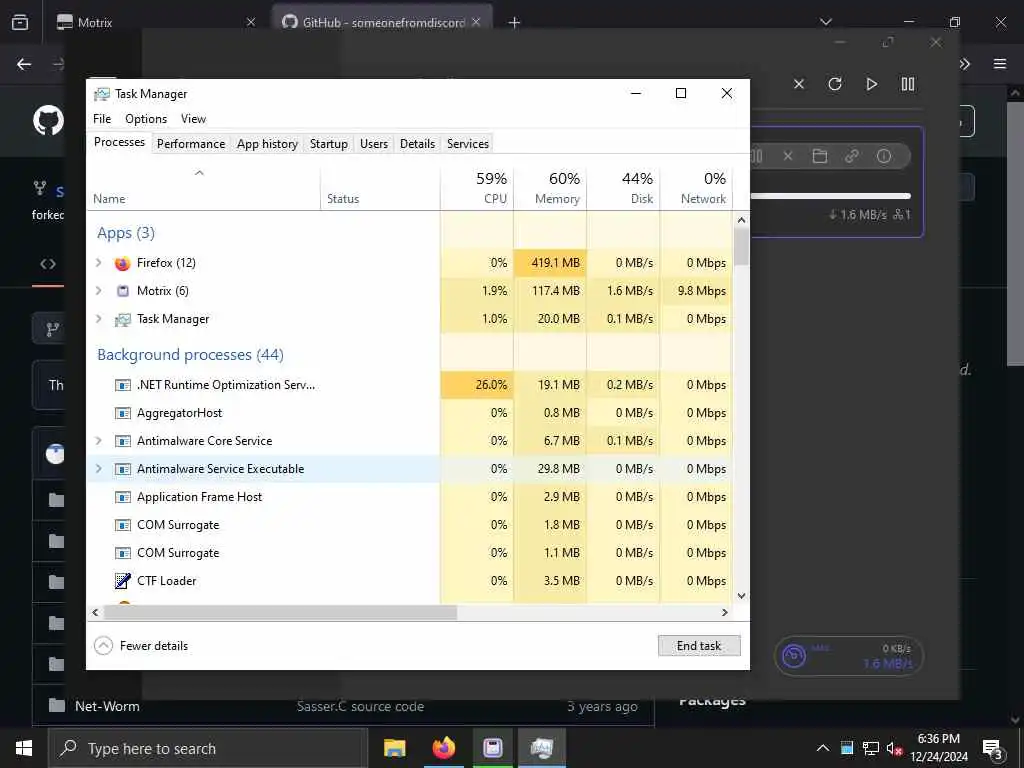List all tabs dropdown in Firefox

(826, 22)
